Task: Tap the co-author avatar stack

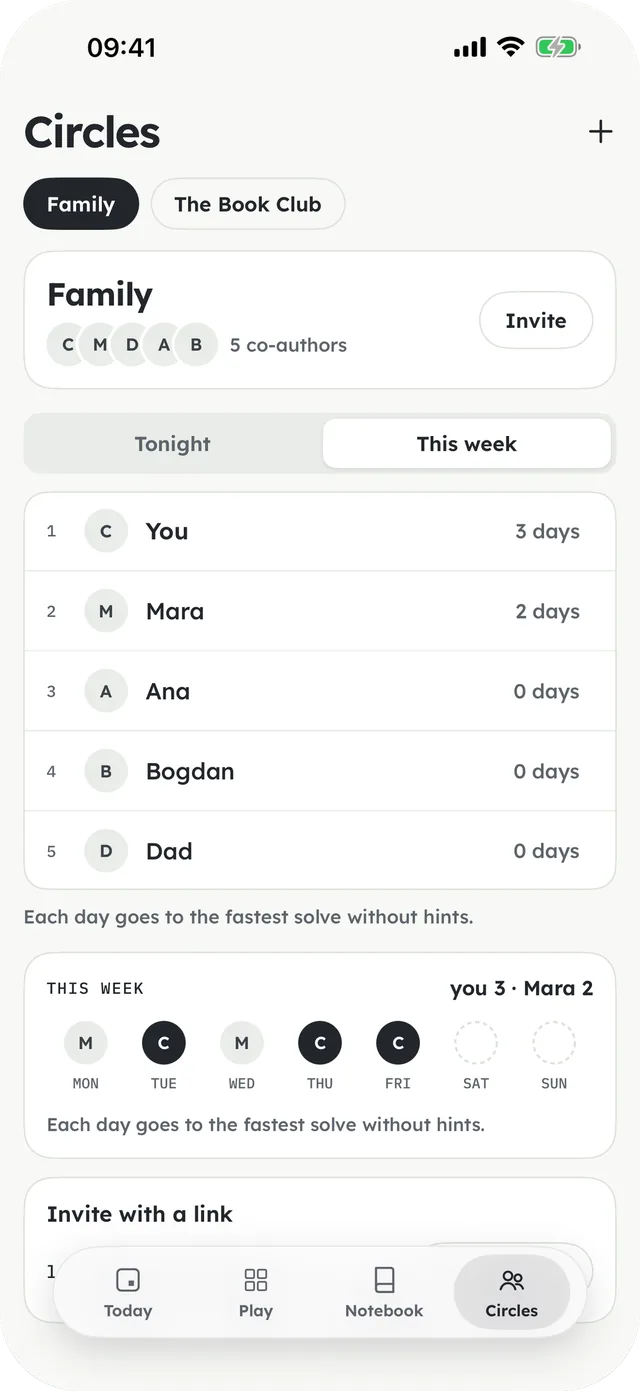Action: pos(132,345)
